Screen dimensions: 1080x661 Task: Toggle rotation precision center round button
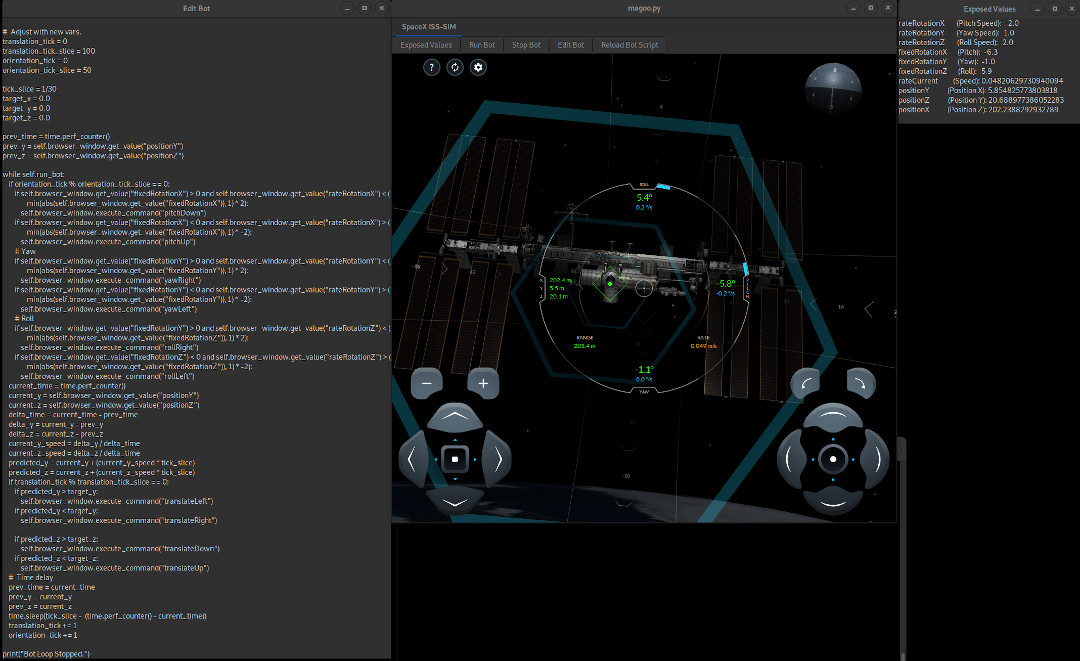click(833, 459)
